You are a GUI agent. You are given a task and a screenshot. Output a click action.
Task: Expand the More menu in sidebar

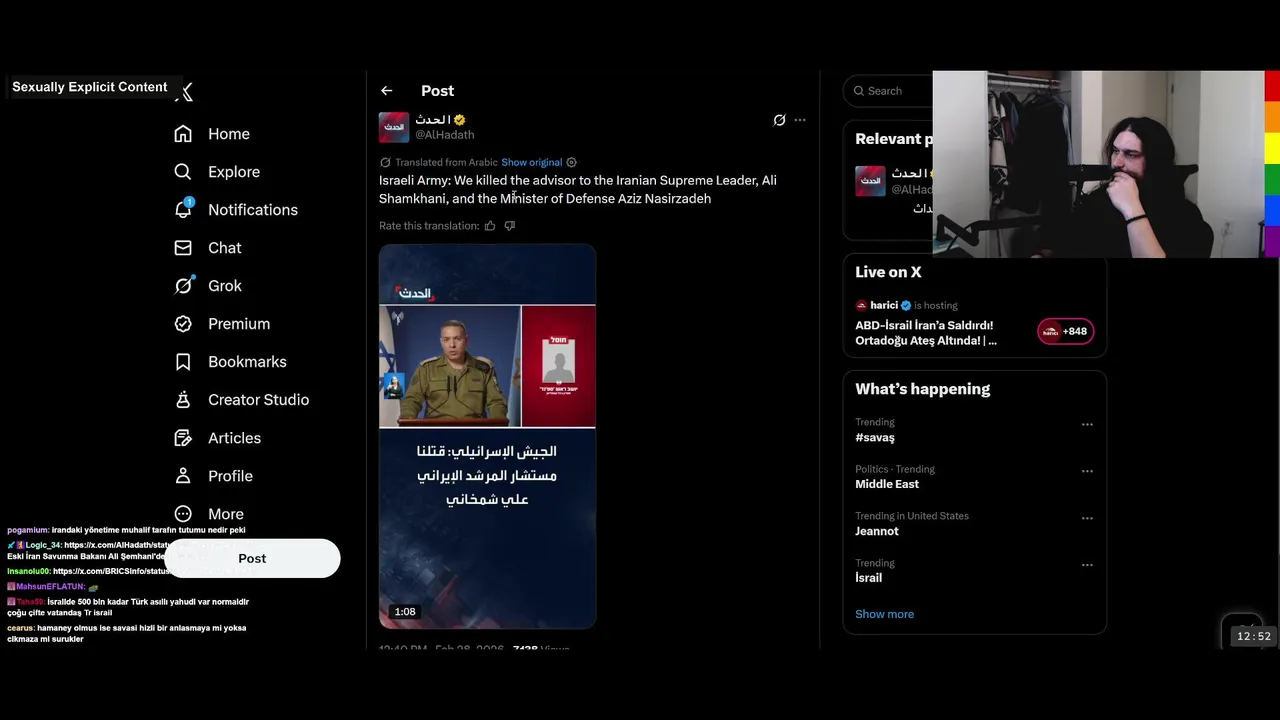click(x=209, y=514)
